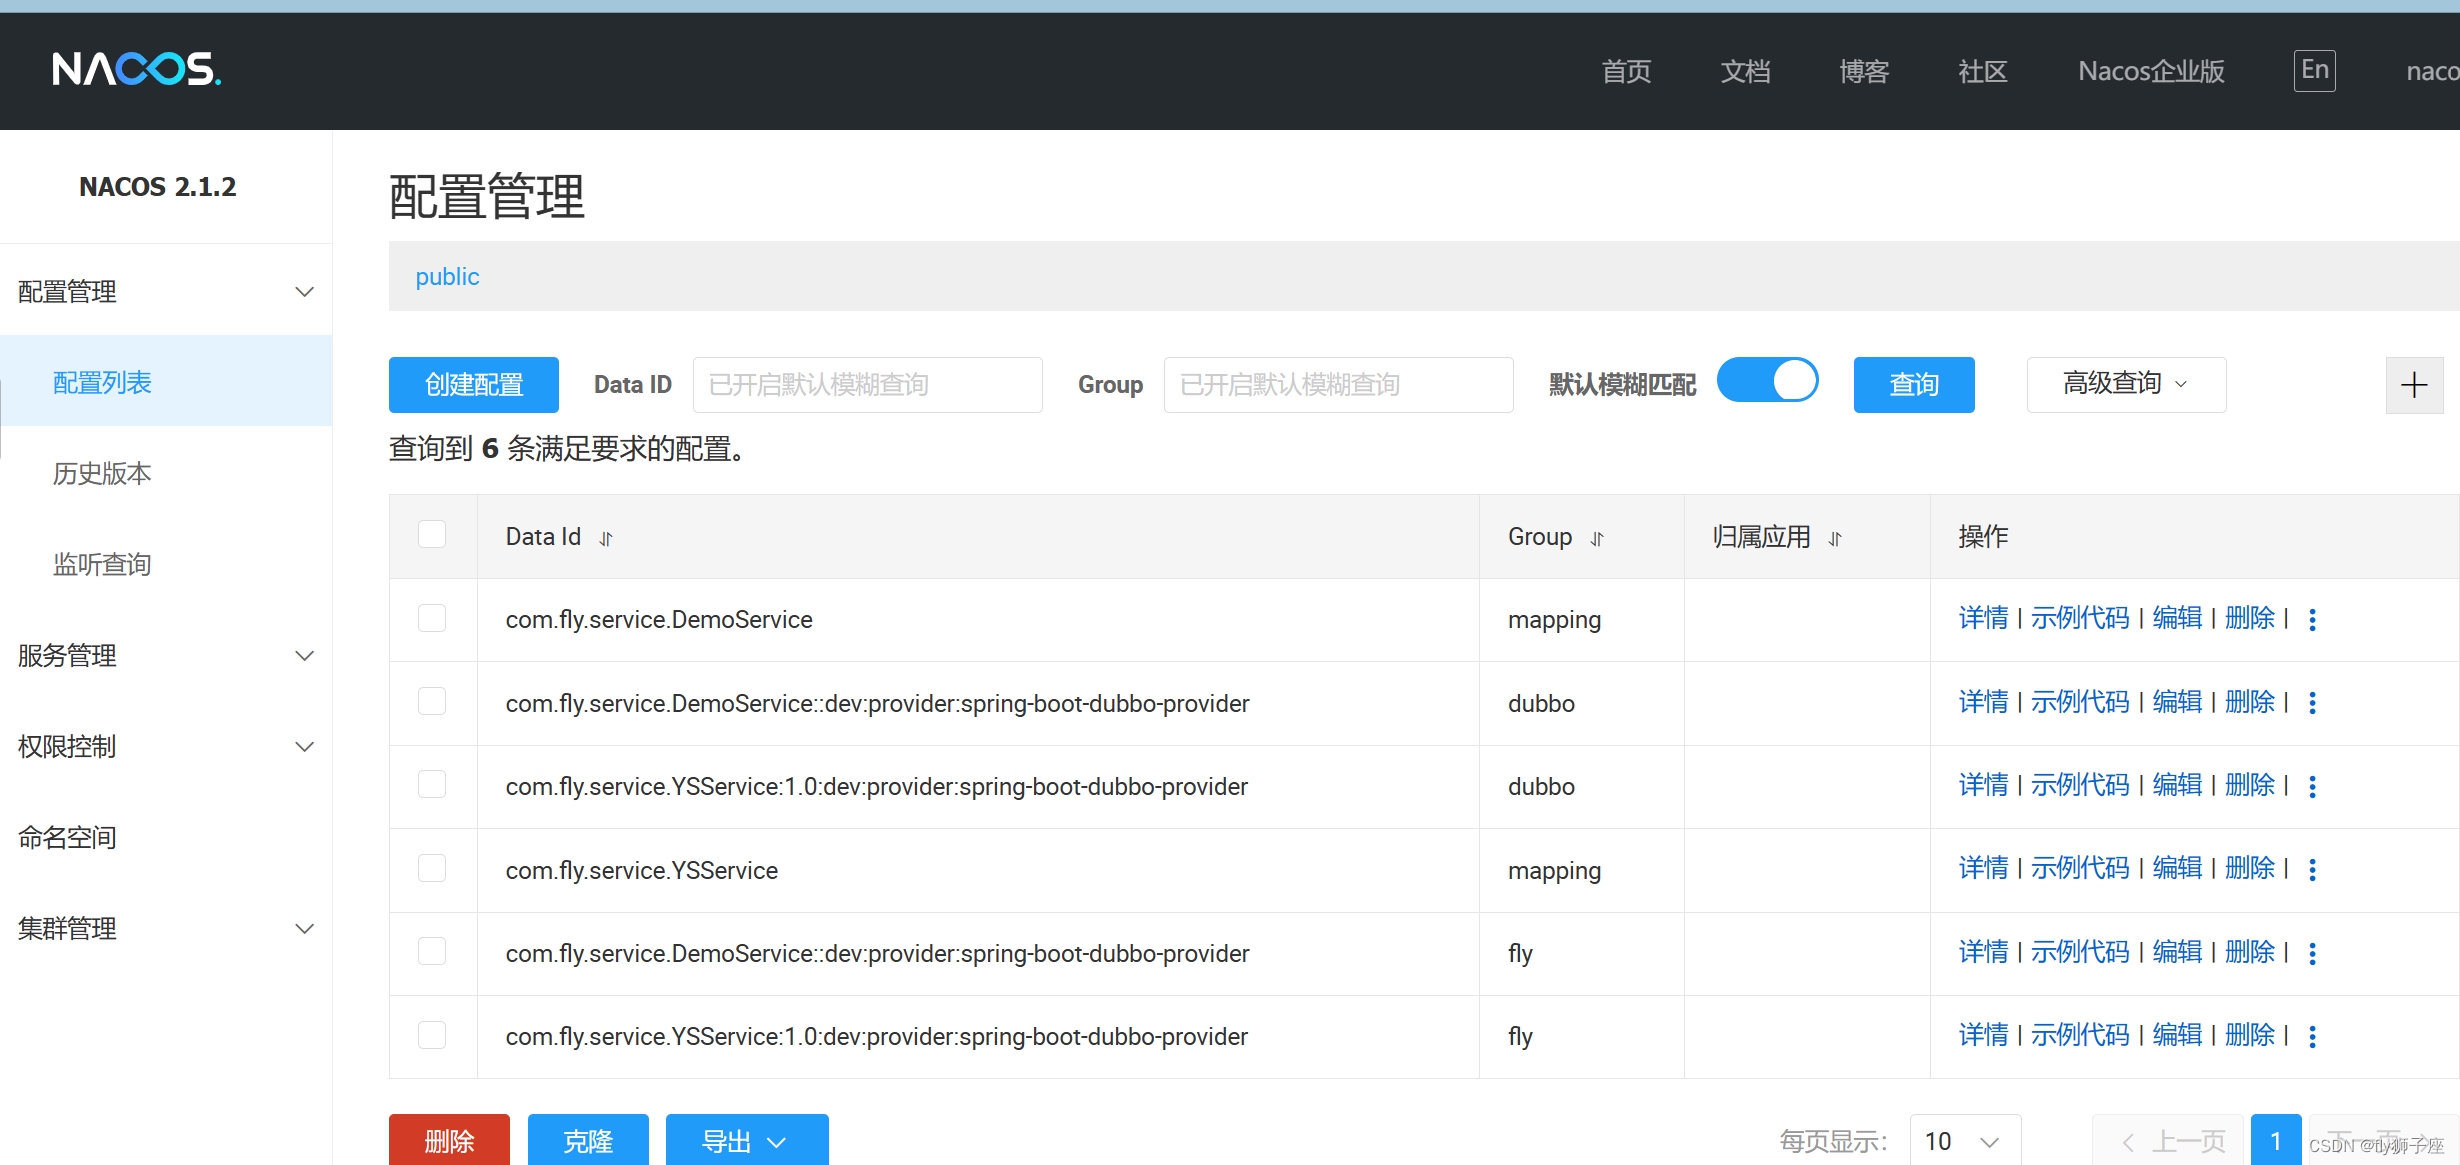The height and width of the screenshot is (1165, 2460).
Task: Click the 克隆 button
Action: tap(588, 1140)
